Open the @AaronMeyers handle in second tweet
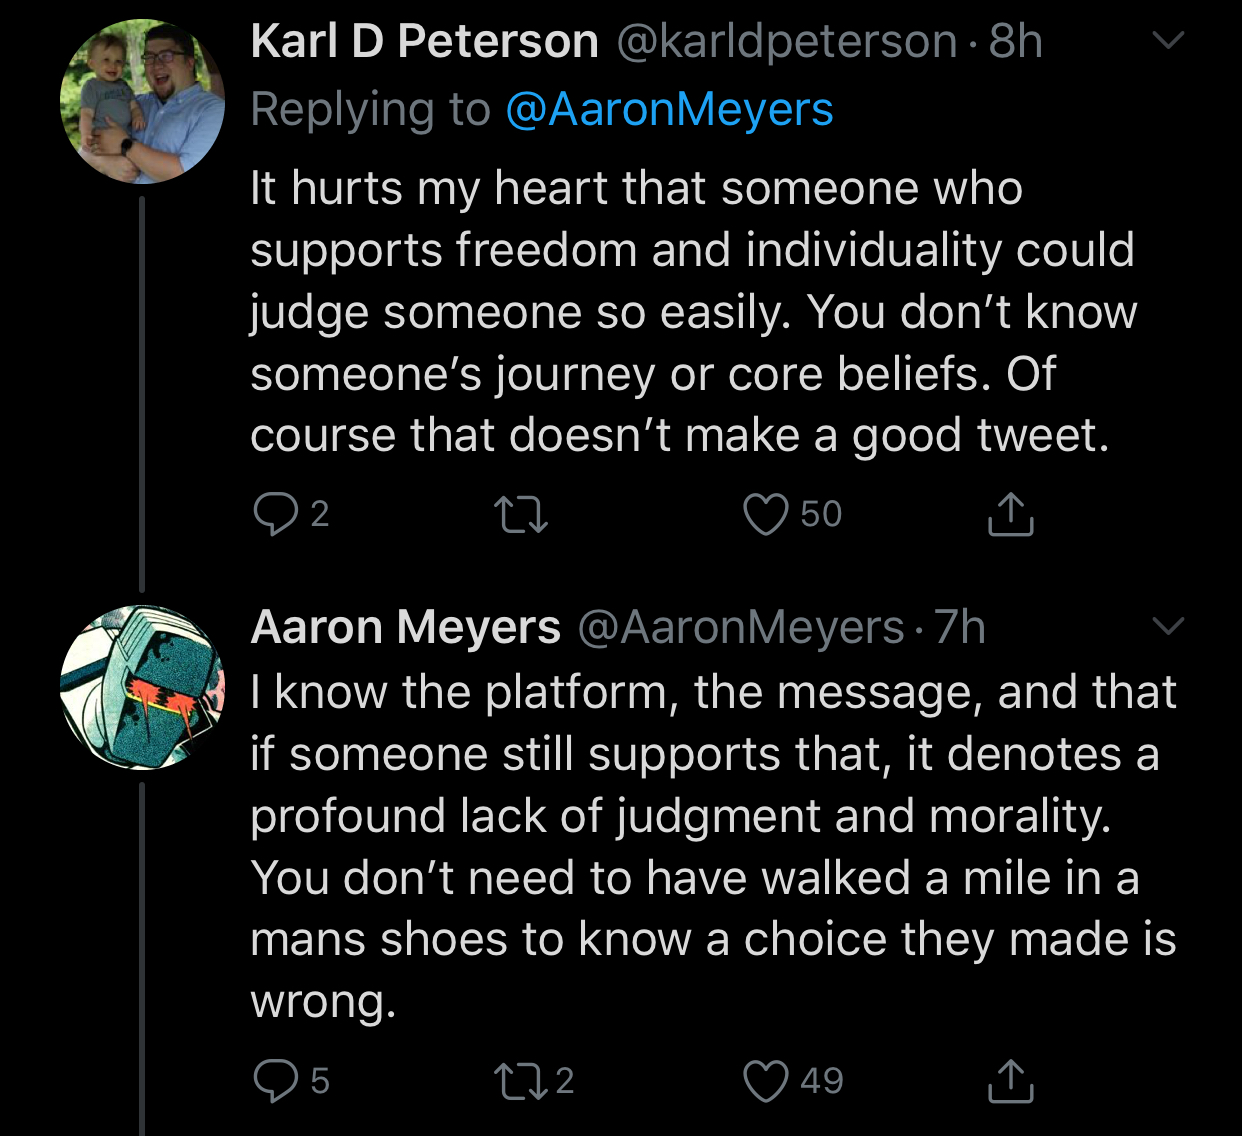The height and width of the screenshot is (1136, 1242). [x=741, y=628]
